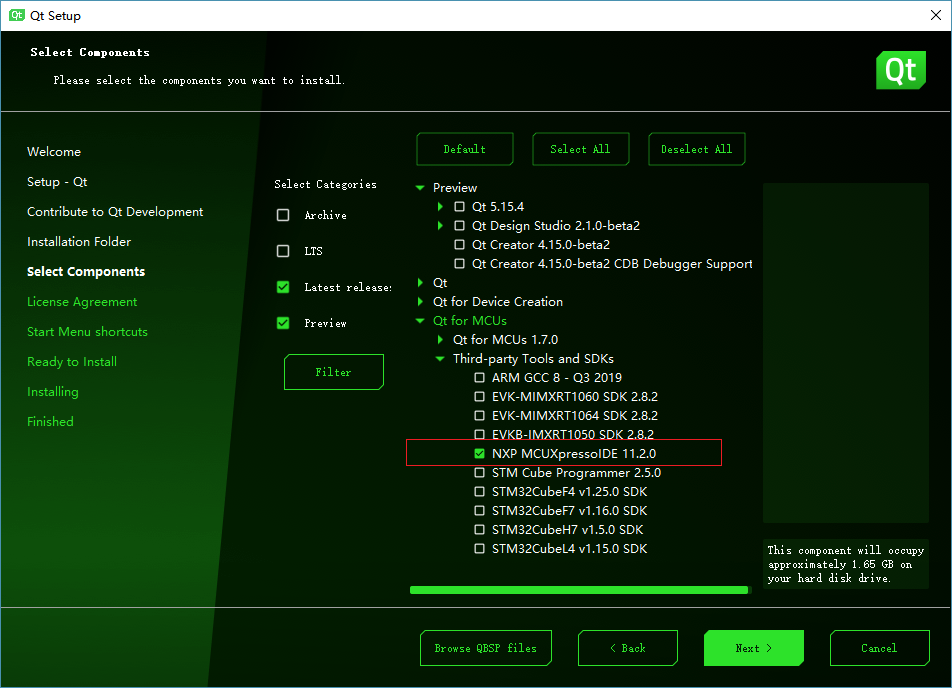Image resolution: width=952 pixels, height=688 pixels.
Task: Uncheck the Preview category checkbox
Action: click(x=283, y=323)
